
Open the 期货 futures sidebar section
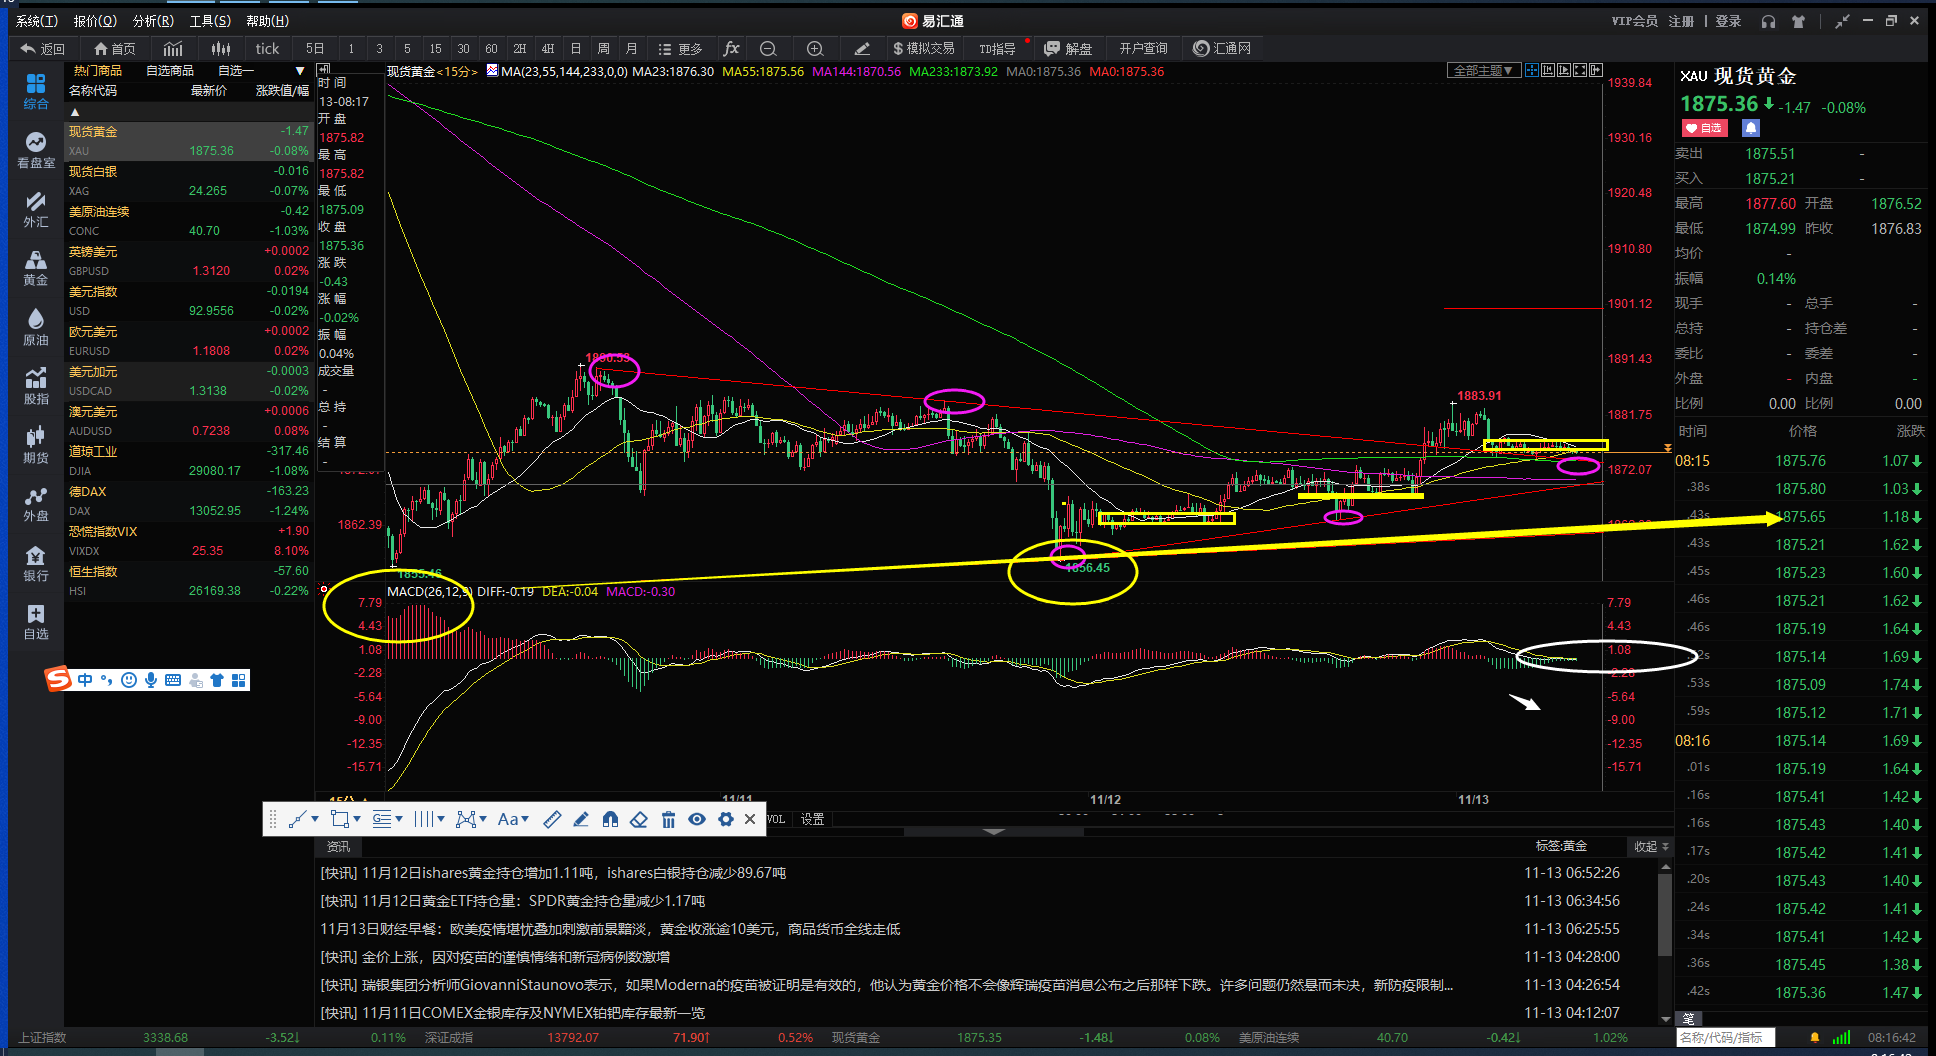(36, 445)
